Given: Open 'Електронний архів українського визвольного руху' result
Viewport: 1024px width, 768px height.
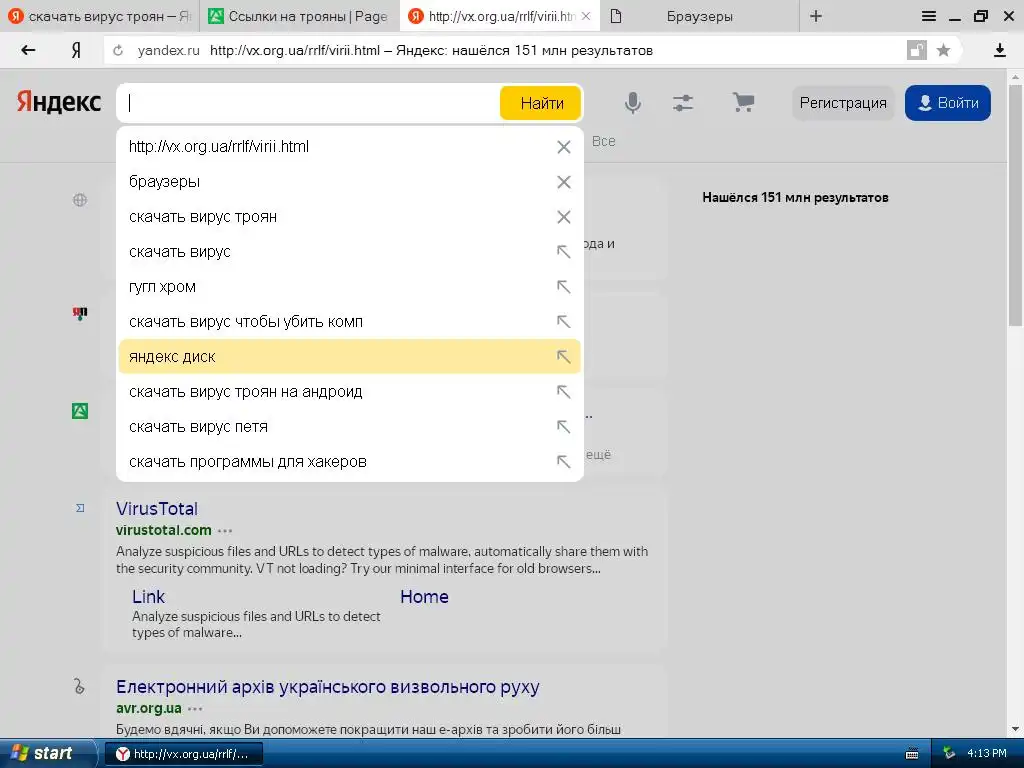Looking at the screenshot, I should coord(328,687).
